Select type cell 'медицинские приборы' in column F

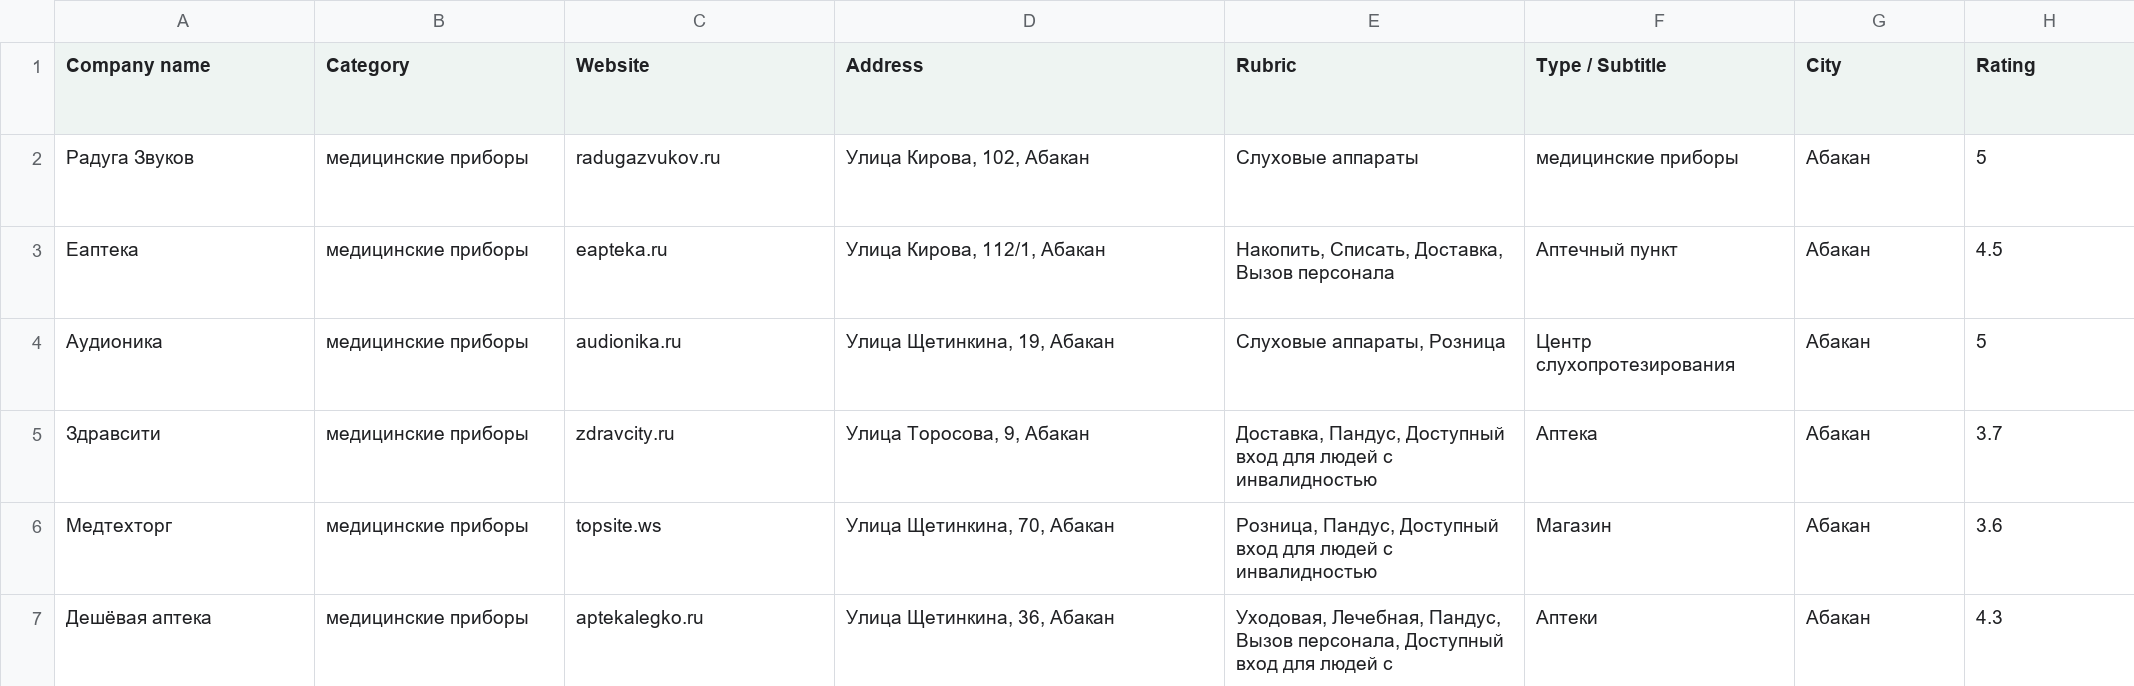[x=1659, y=180]
